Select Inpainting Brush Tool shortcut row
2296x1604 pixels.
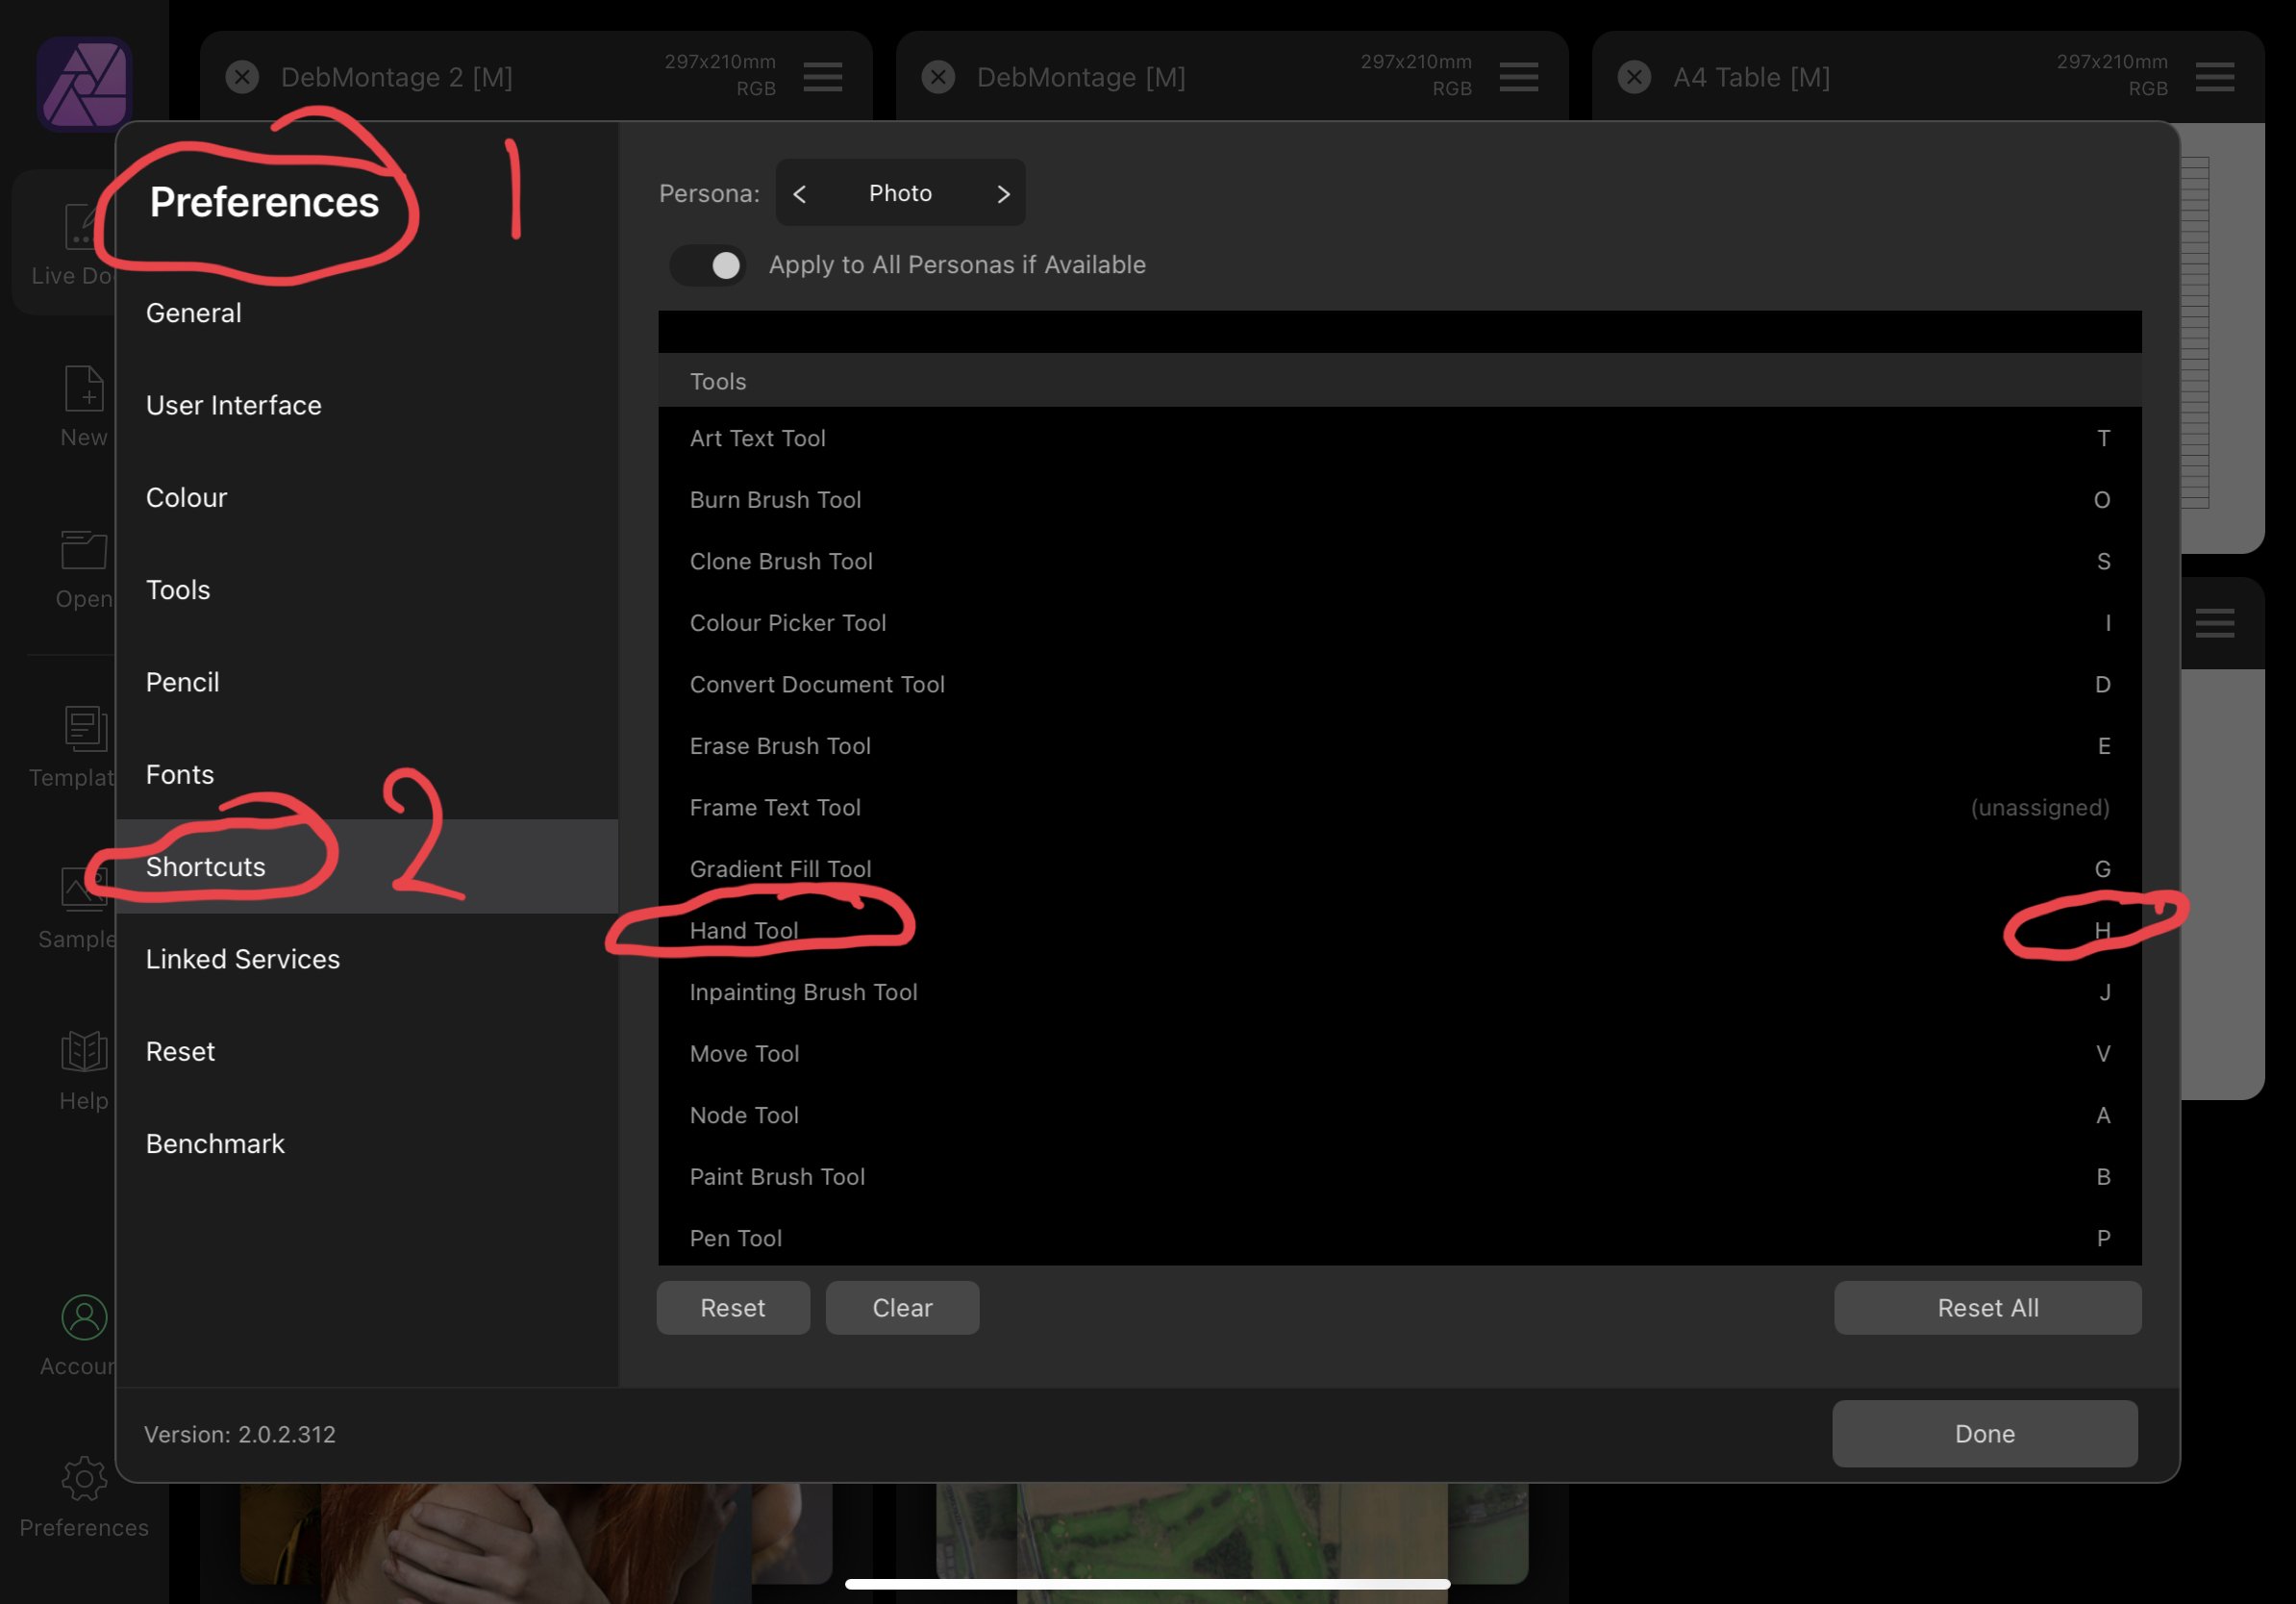coord(1399,991)
